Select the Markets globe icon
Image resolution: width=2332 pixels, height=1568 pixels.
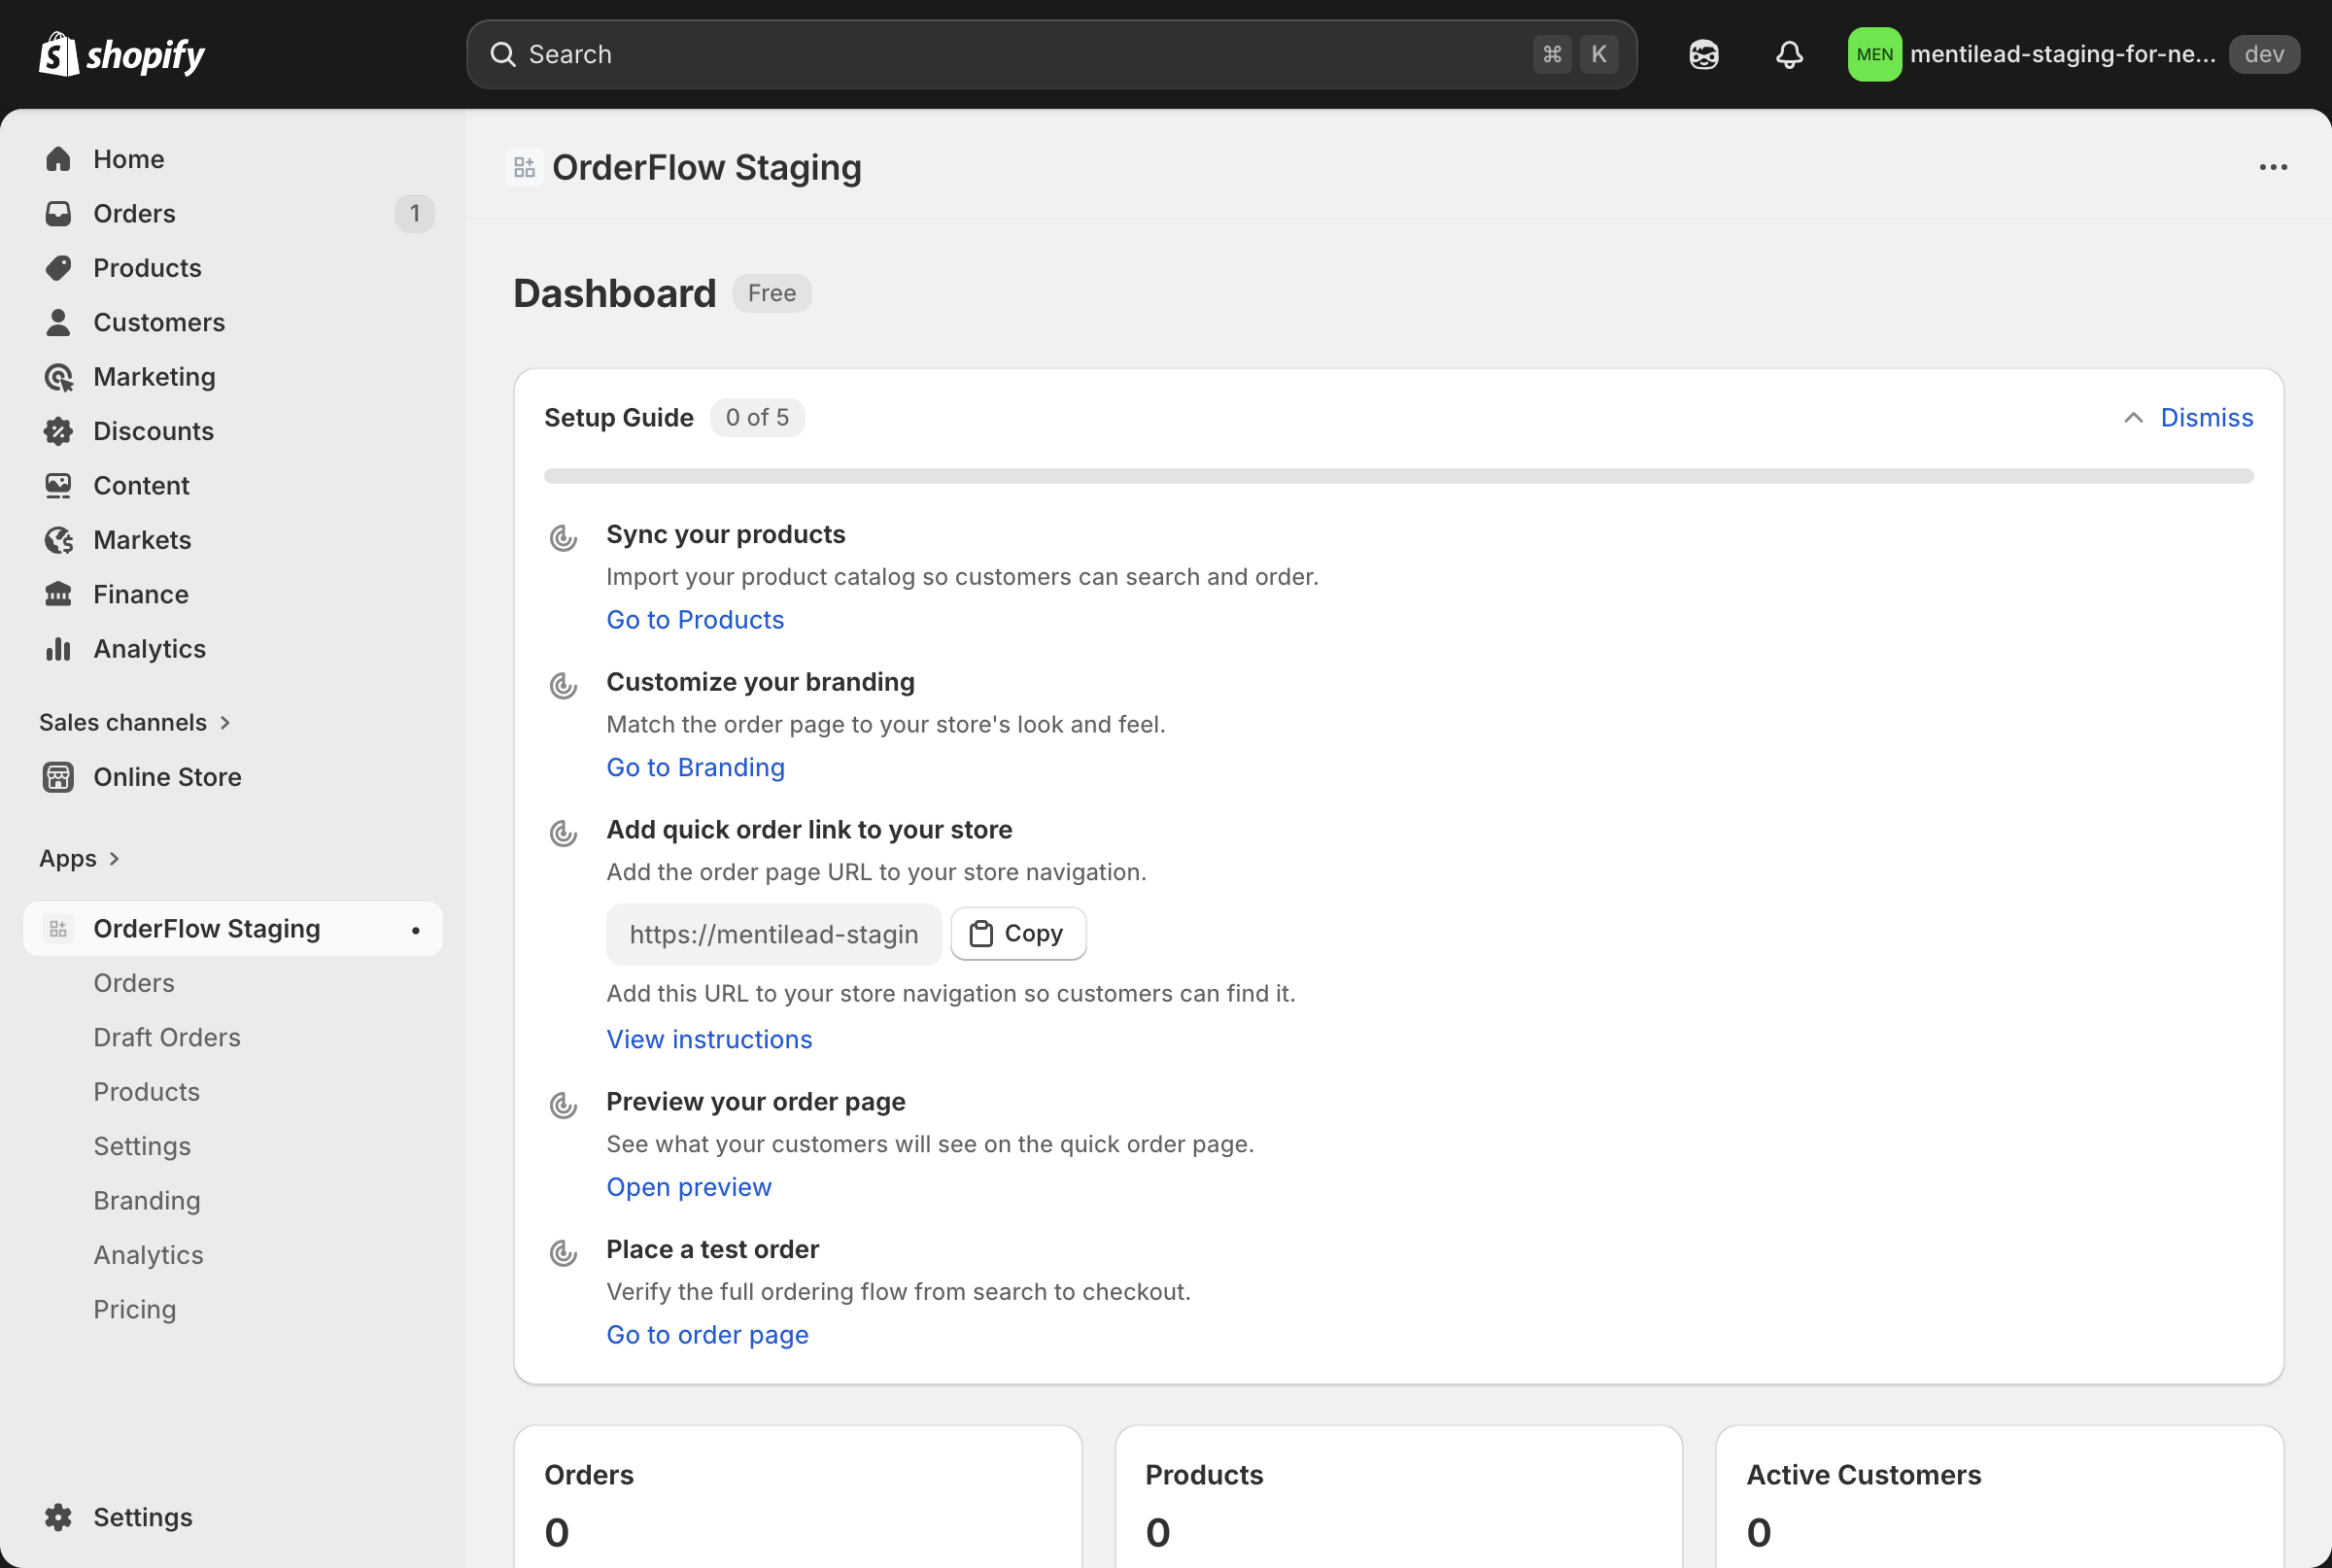point(58,540)
